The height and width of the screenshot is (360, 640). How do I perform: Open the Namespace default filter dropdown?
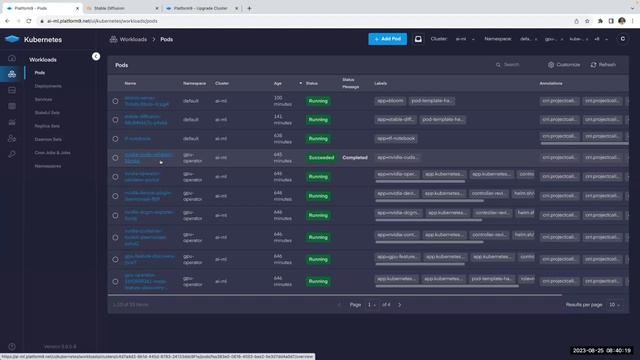click(x=529, y=39)
